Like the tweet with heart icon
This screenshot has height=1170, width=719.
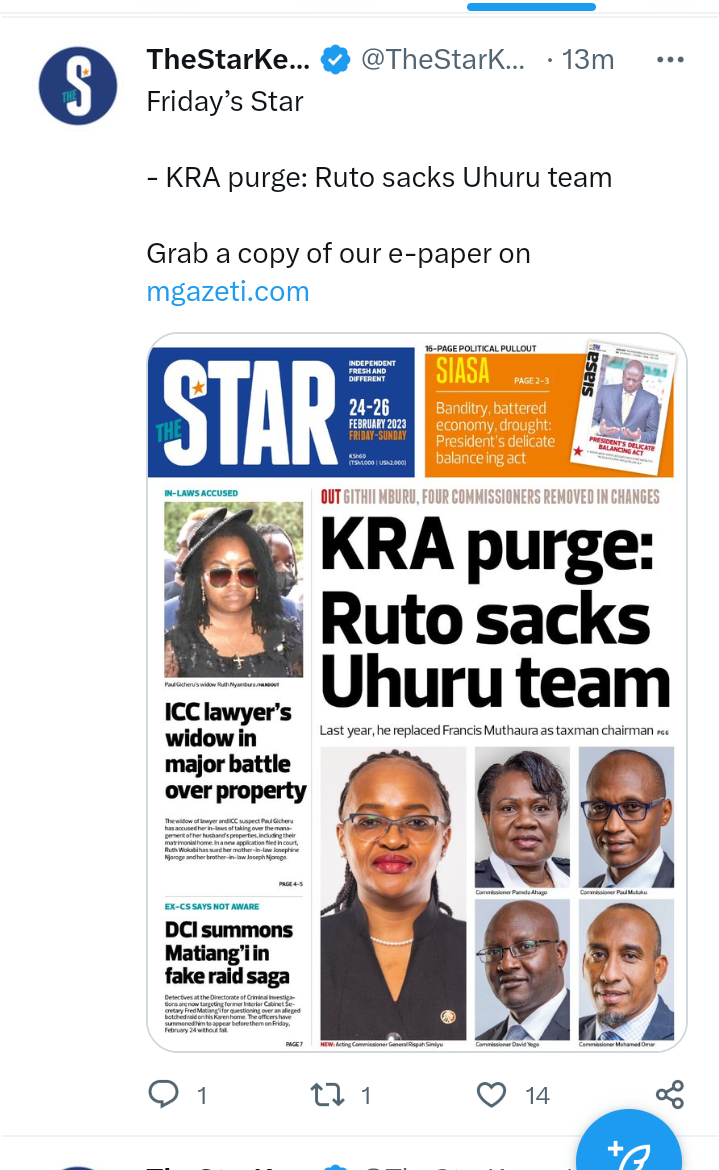coord(492,1095)
